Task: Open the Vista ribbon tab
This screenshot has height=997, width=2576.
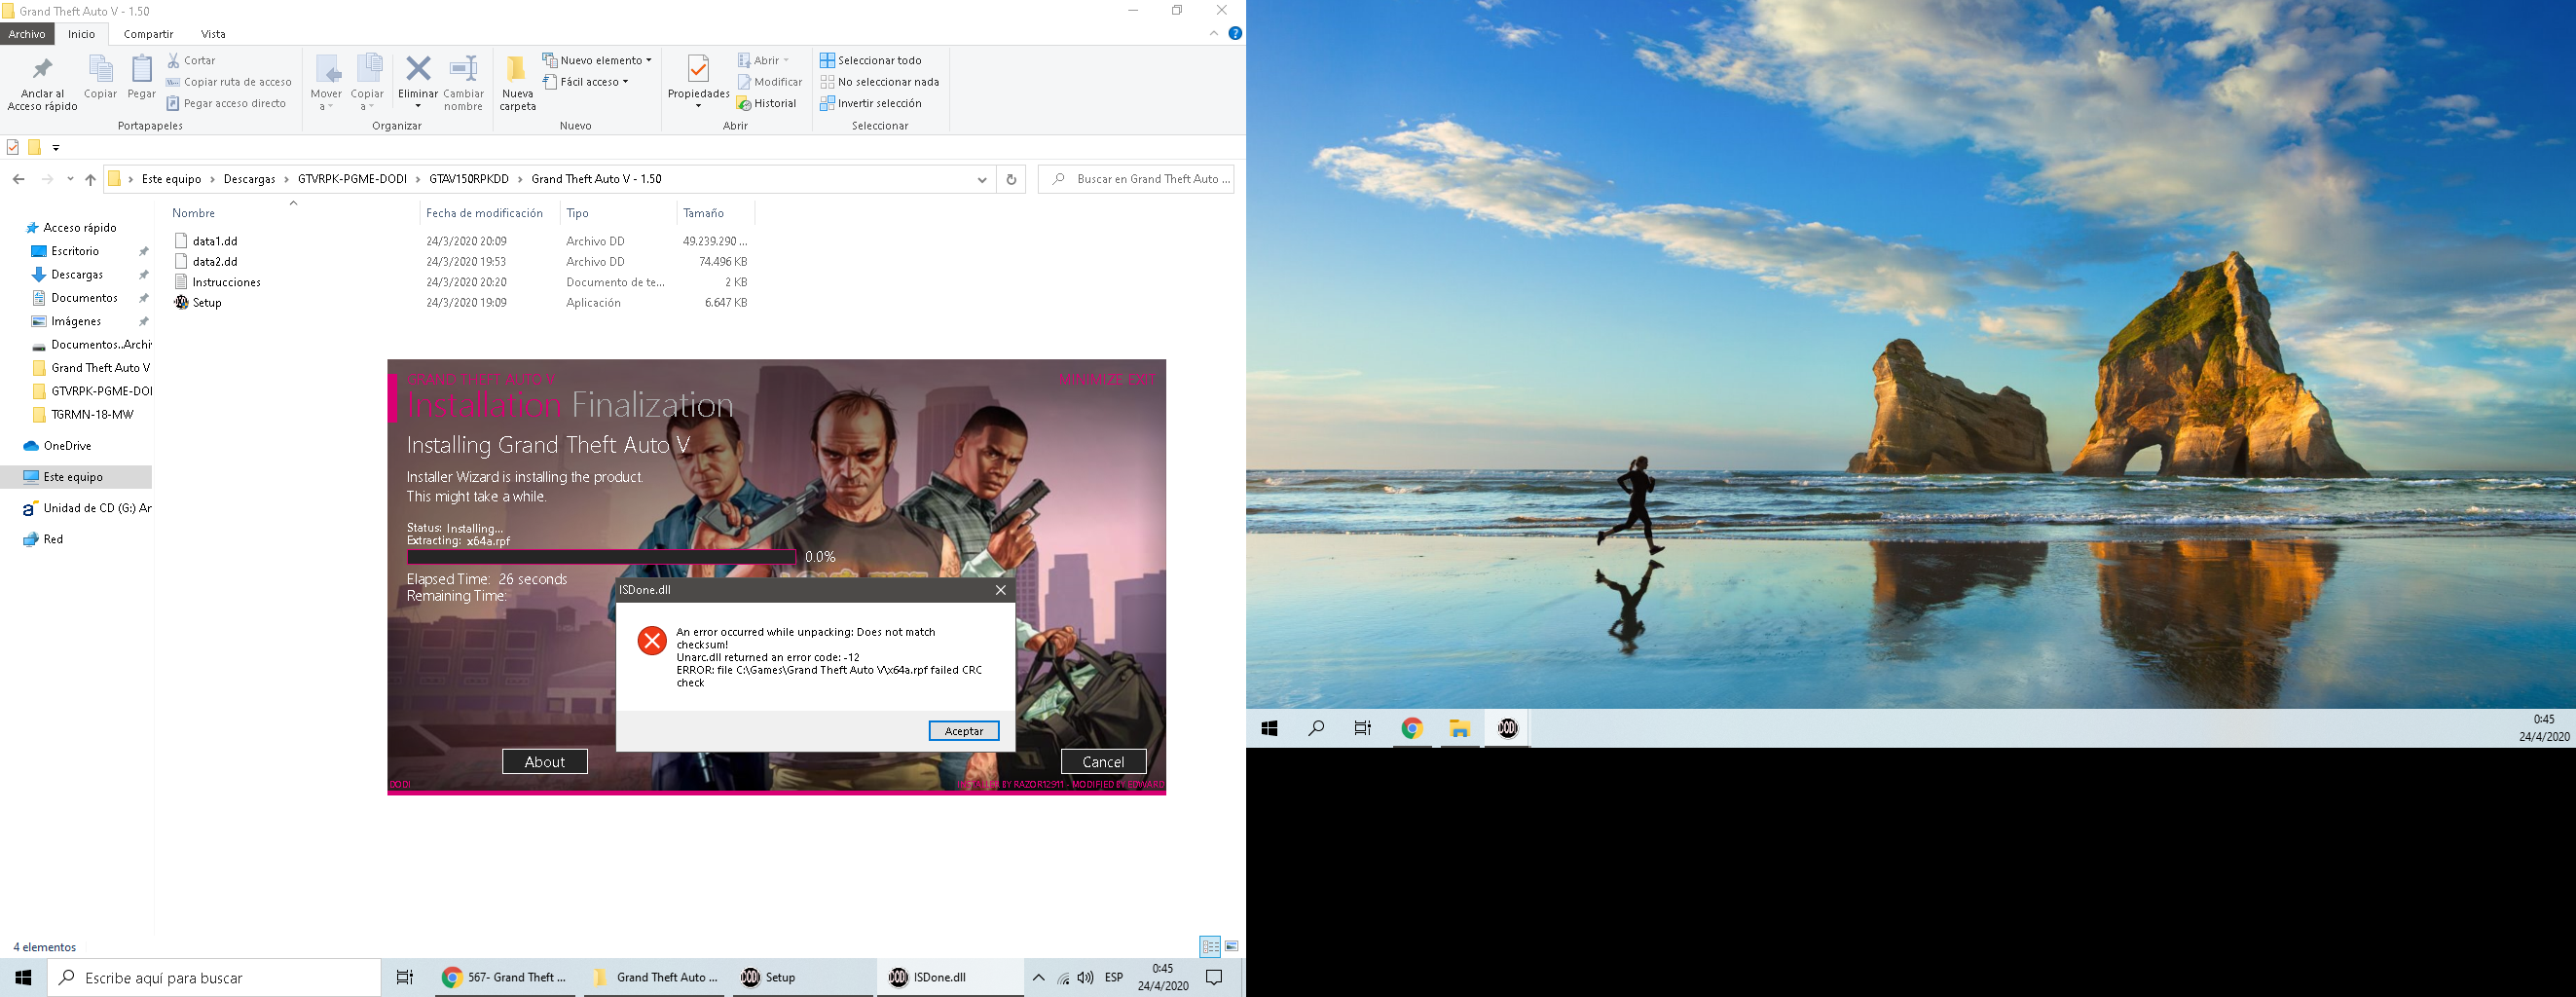Action: (213, 34)
